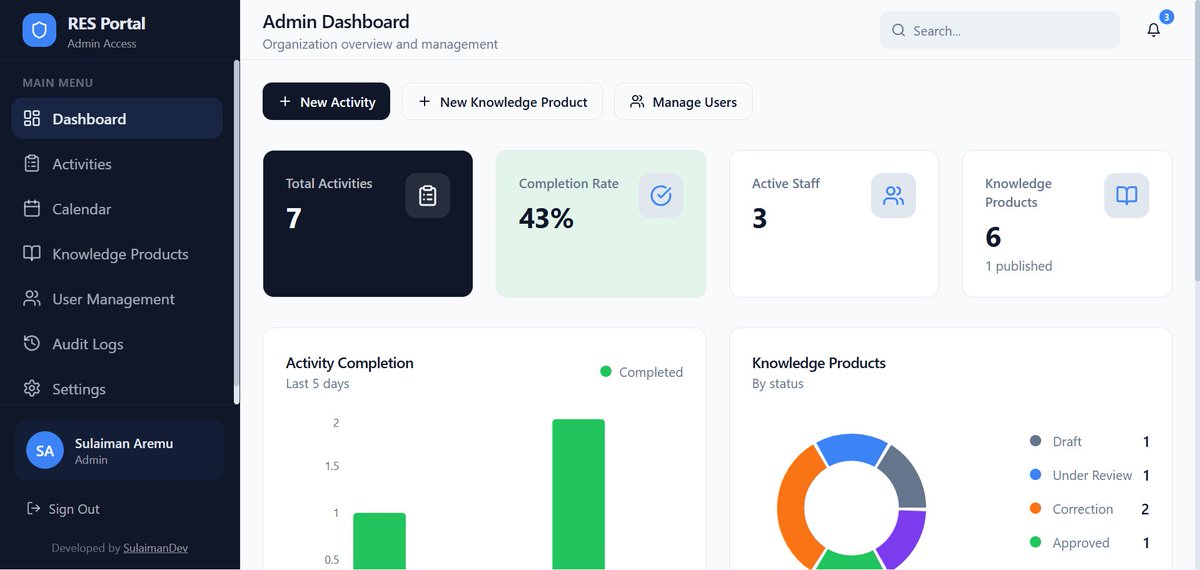Select Knowledge Products in the sidebar
Screen dimensions: 1200x570
tap(117, 253)
